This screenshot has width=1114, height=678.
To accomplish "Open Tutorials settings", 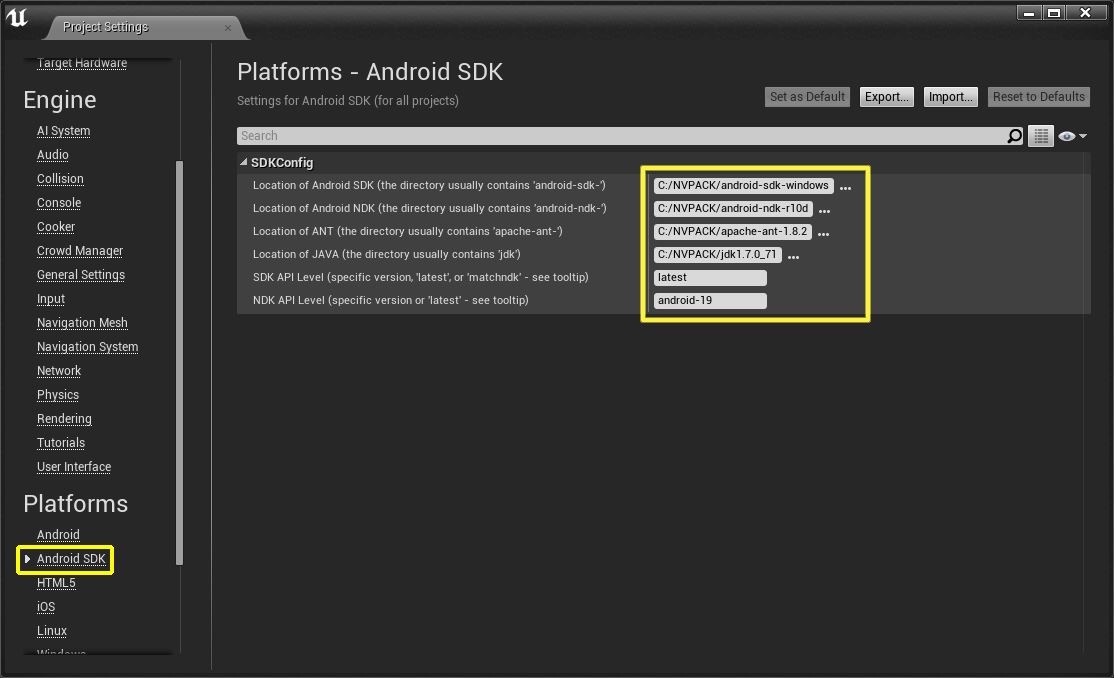I will 60,443.
